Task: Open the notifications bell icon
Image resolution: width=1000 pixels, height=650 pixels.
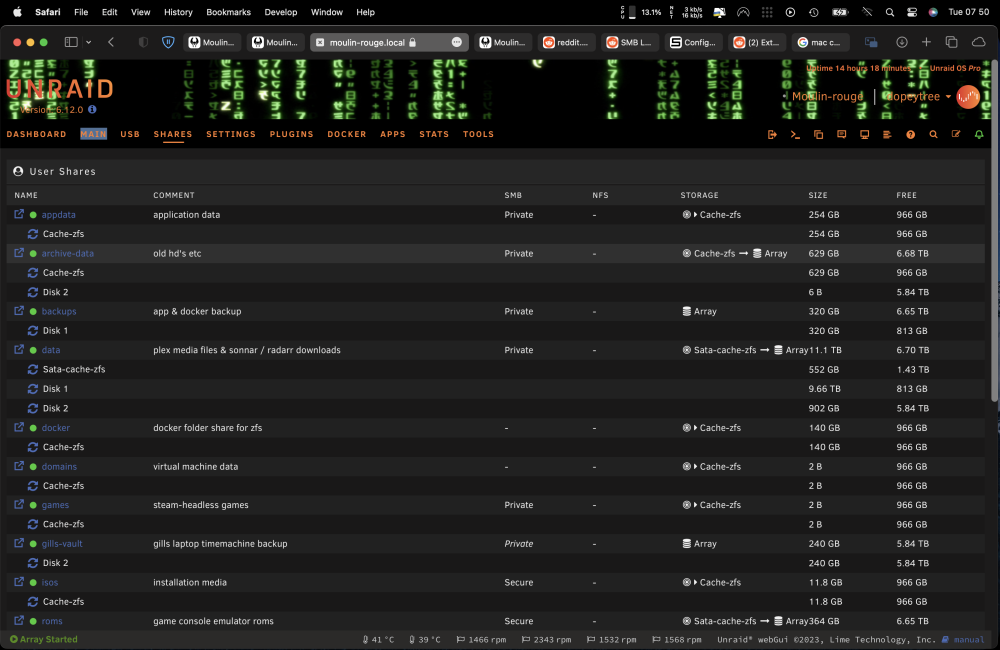Action: (979, 135)
